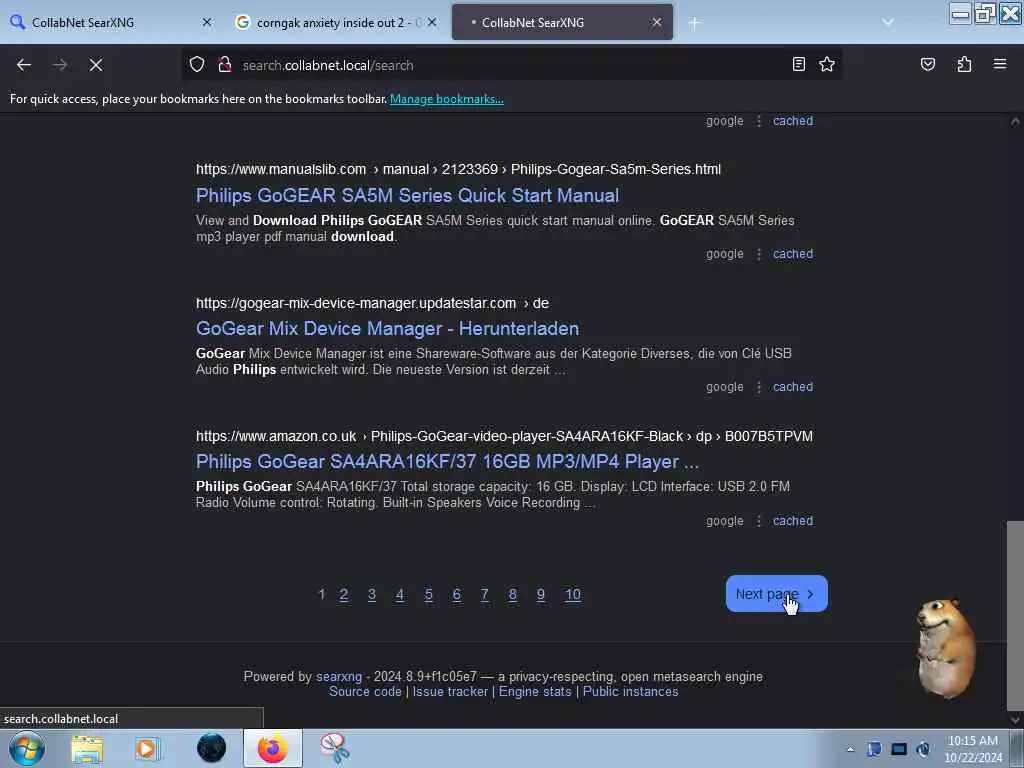Image resolution: width=1024 pixels, height=768 pixels.
Task: Open the Firefox hamburger application menu
Action: (1000, 64)
